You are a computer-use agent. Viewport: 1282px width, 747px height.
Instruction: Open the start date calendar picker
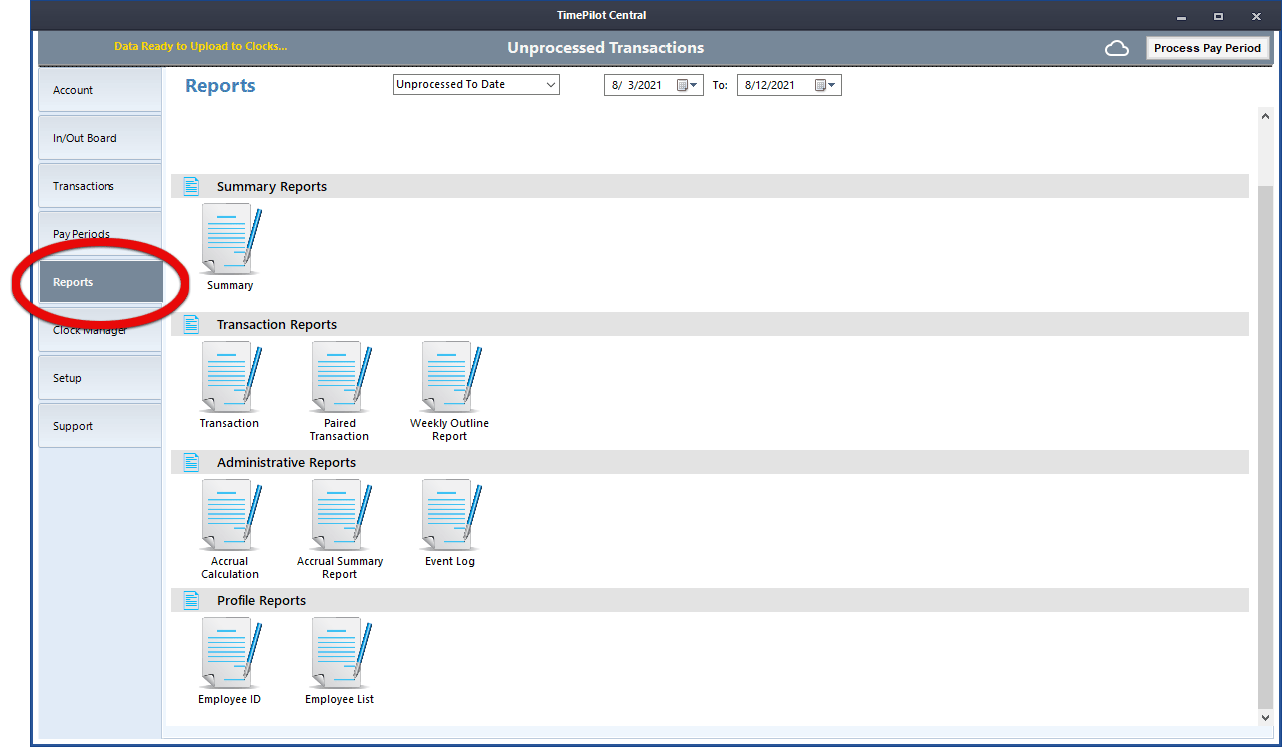[688, 85]
